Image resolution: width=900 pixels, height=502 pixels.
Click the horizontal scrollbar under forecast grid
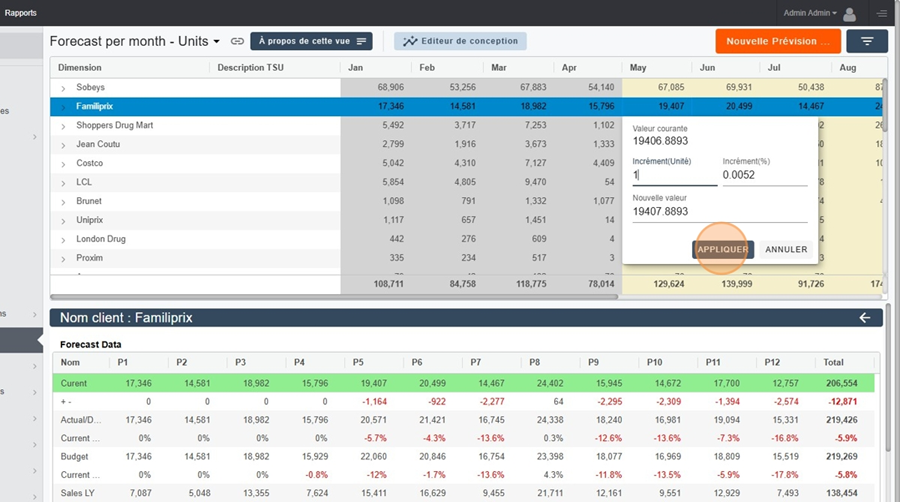pyautogui.click(x=334, y=297)
